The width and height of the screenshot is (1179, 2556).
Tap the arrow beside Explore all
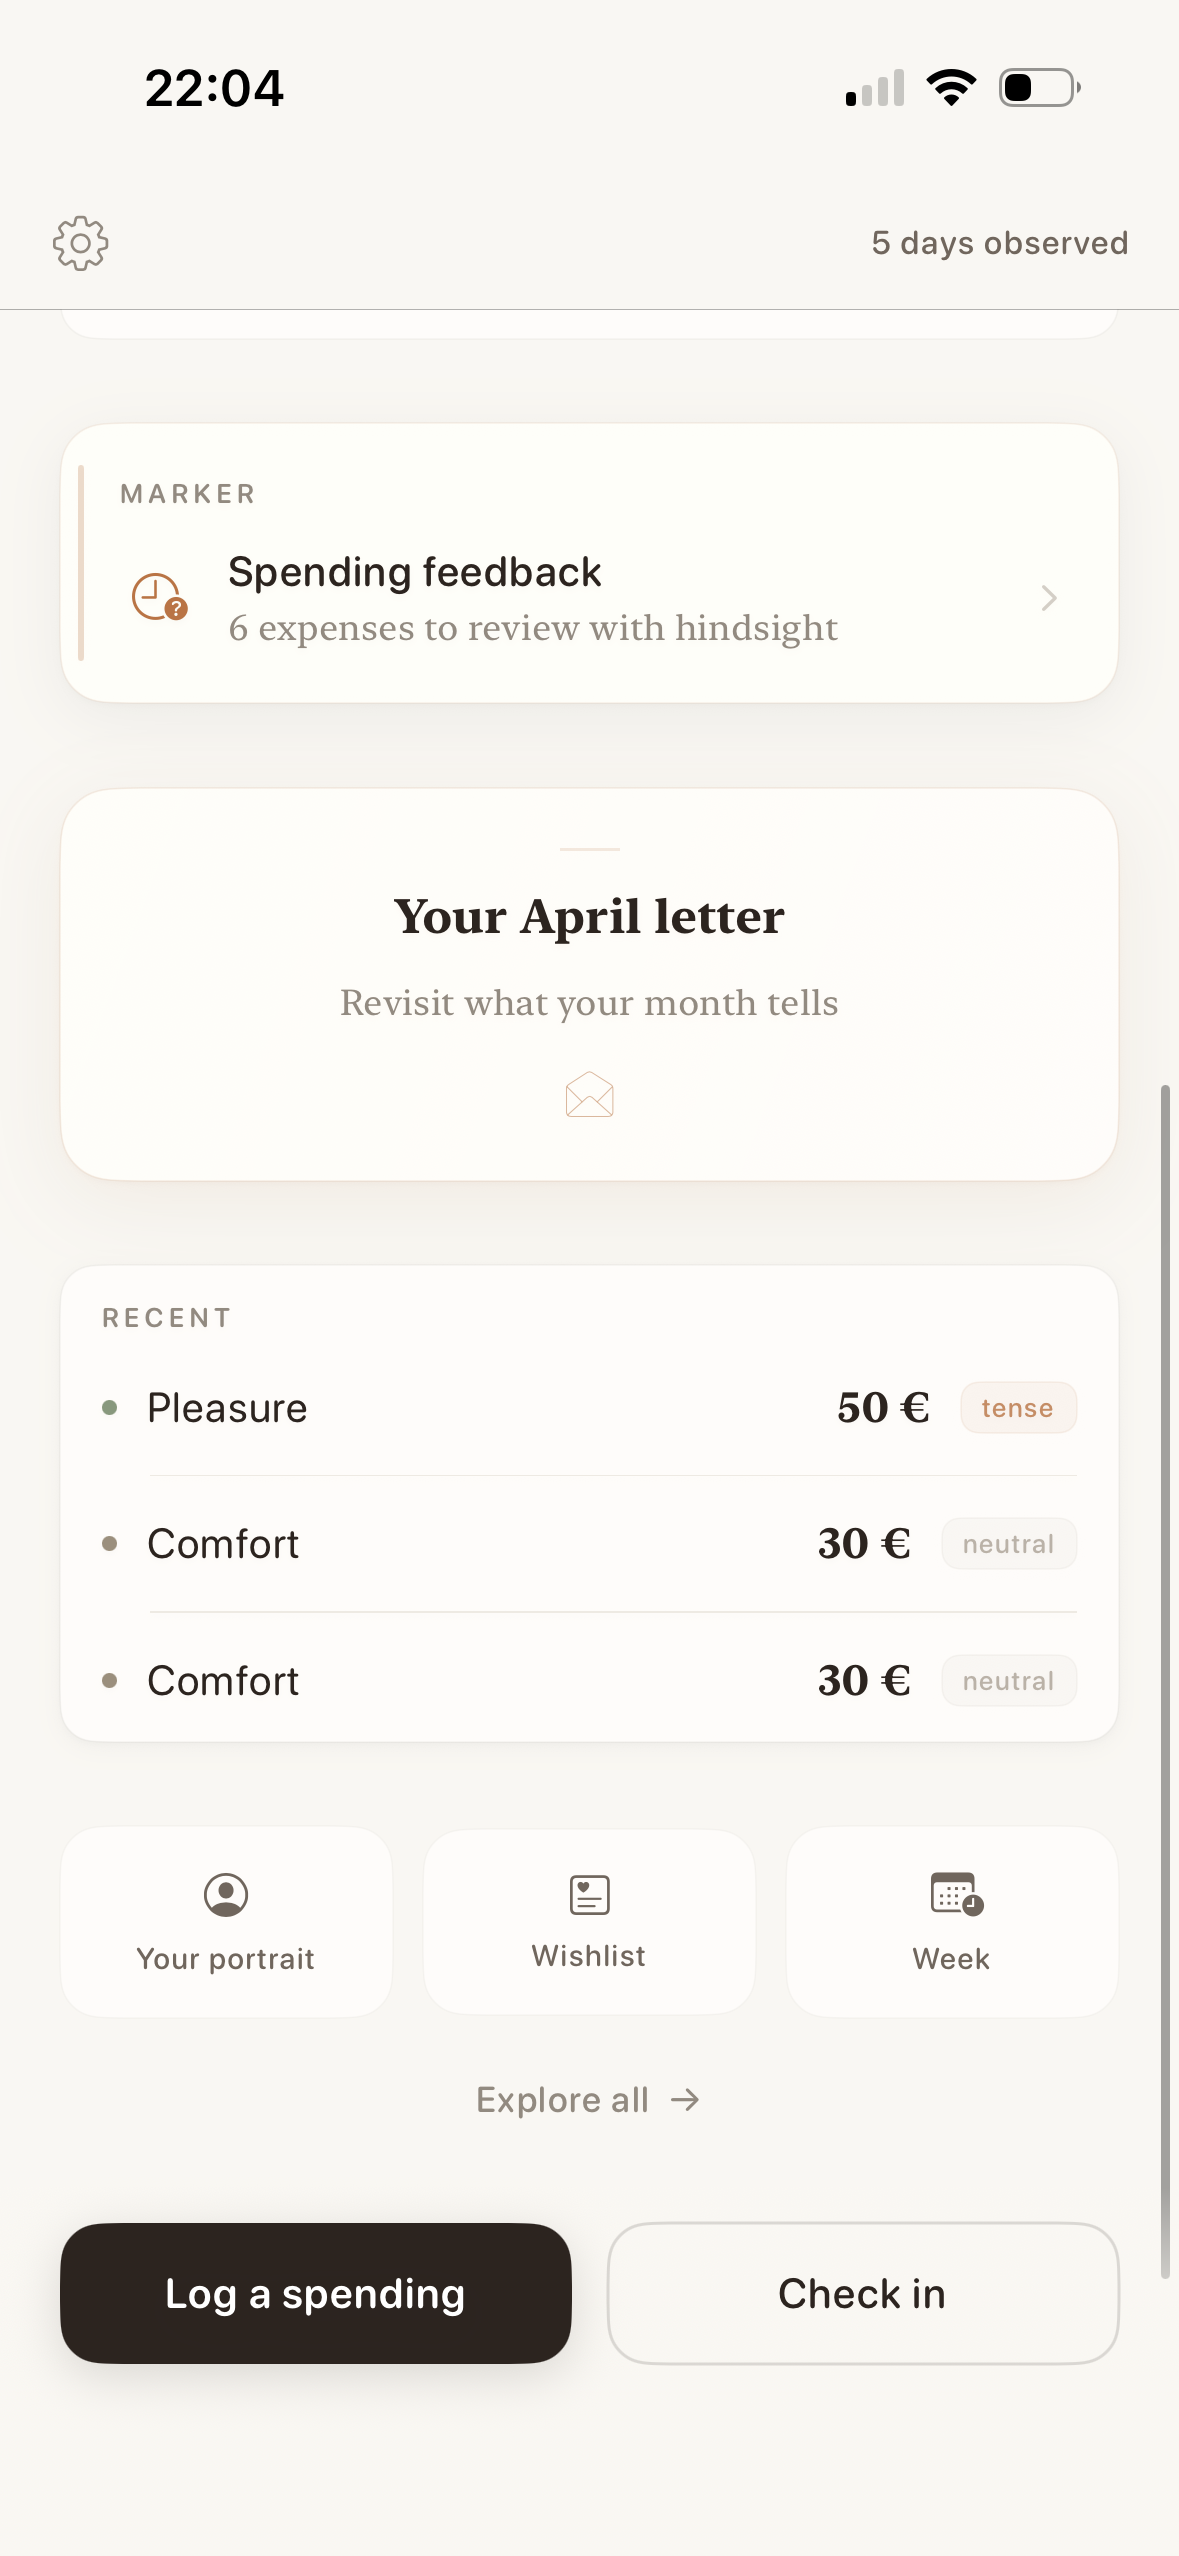click(685, 2099)
